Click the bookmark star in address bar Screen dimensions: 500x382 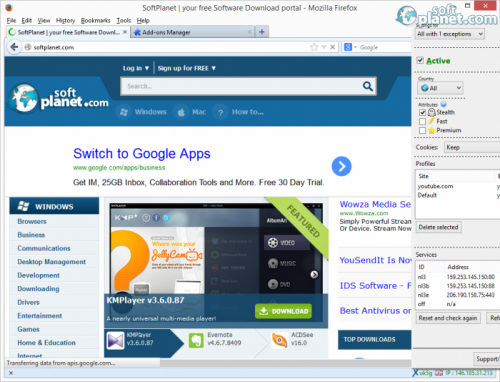314,47
